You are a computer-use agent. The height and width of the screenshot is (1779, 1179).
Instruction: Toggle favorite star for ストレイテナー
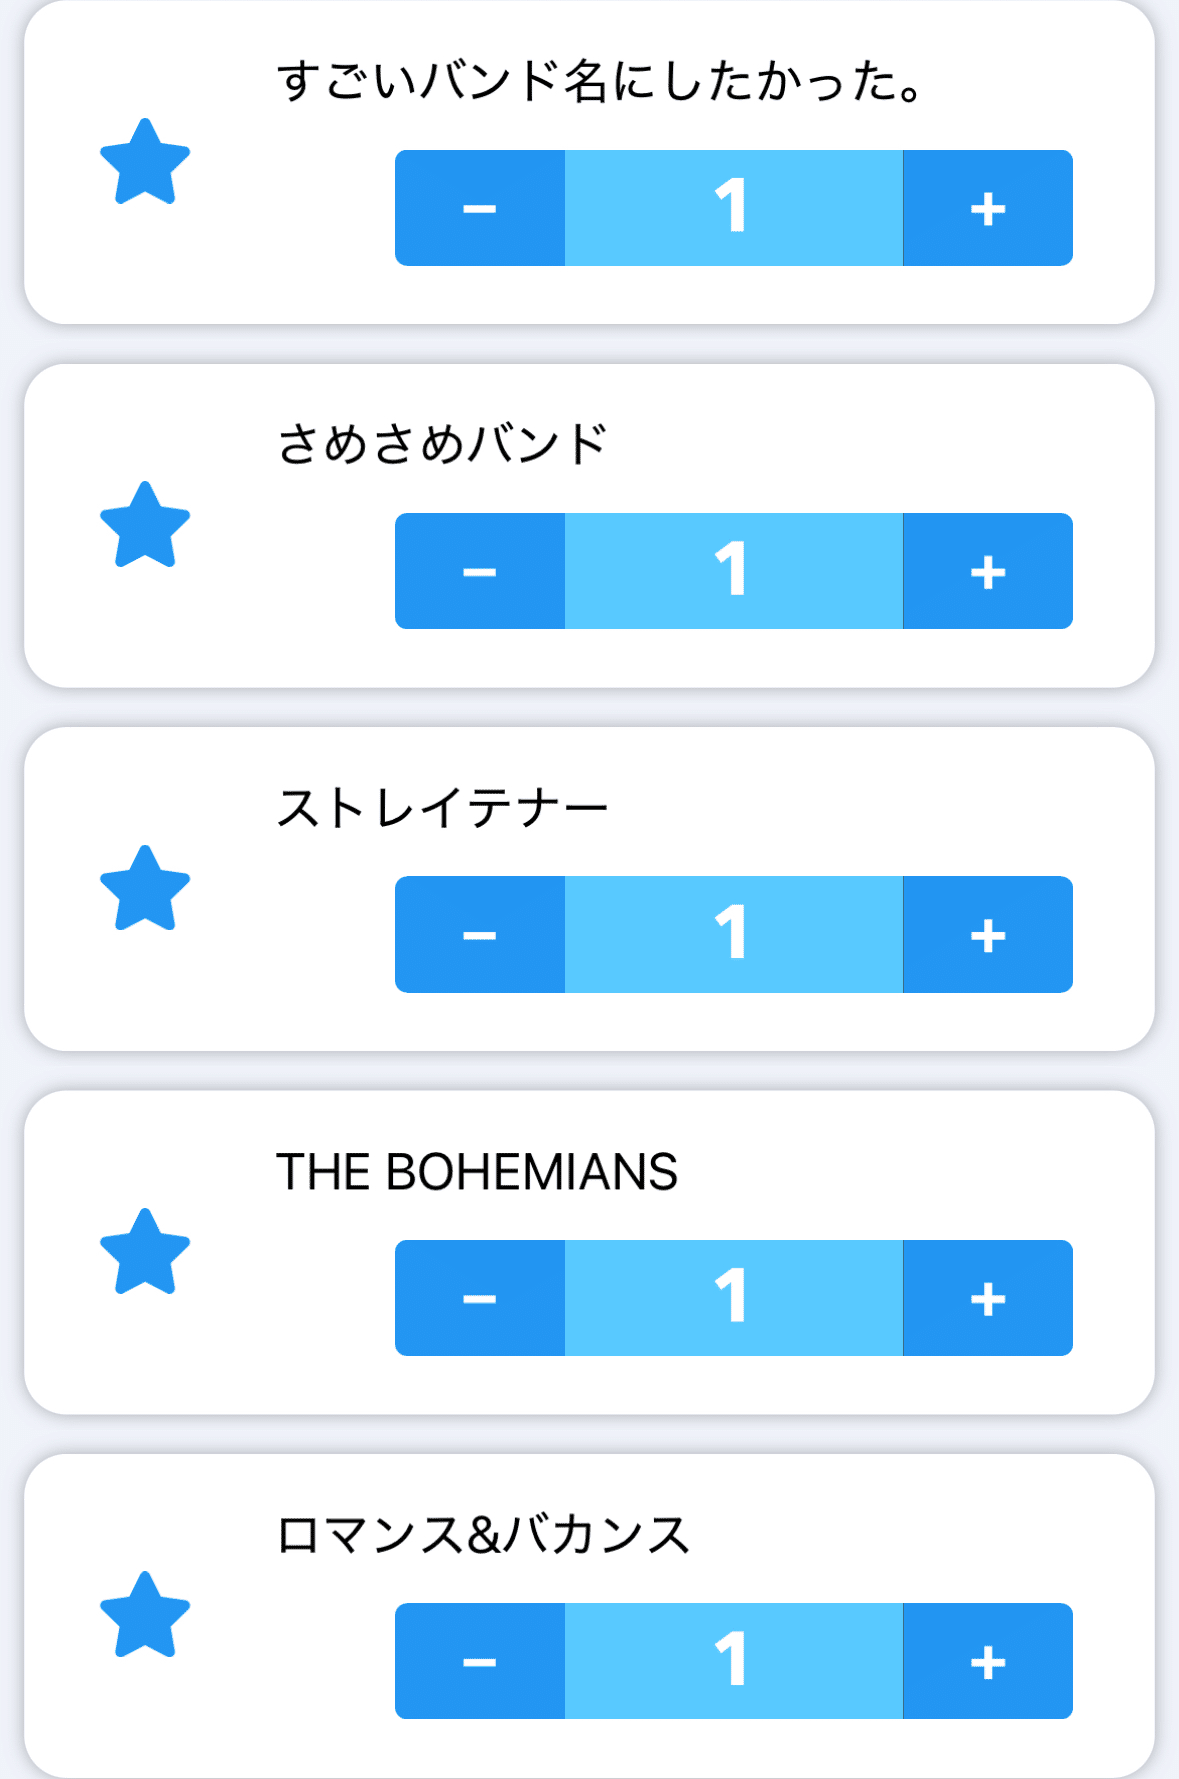[x=145, y=889]
